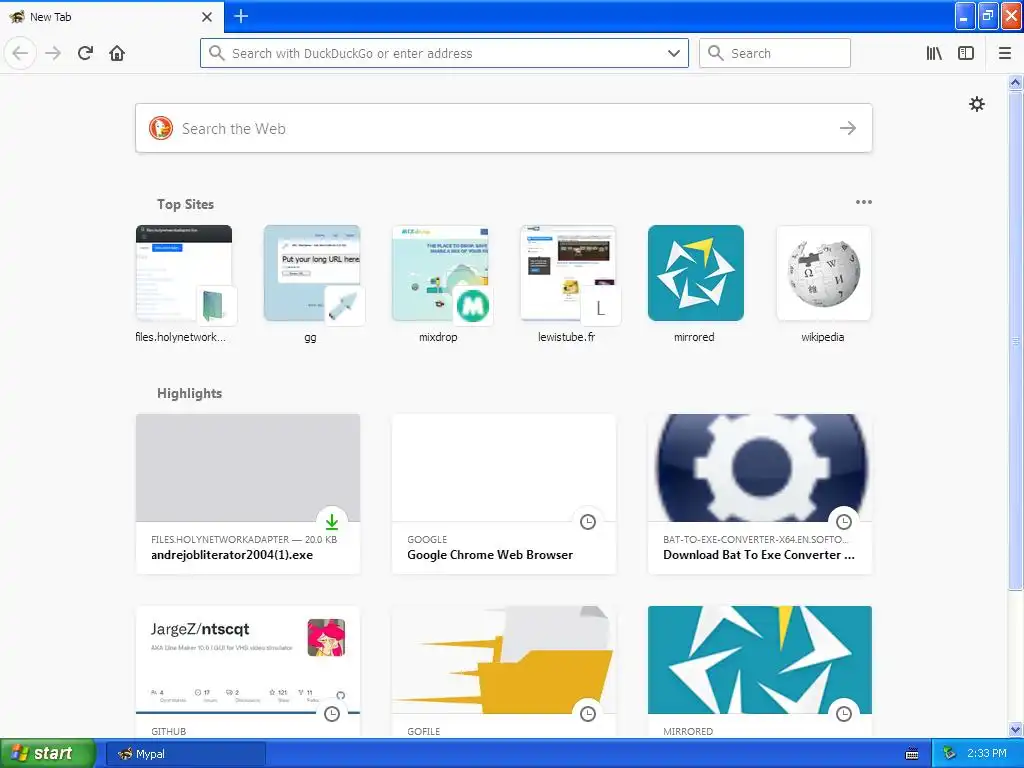Show the sidebar panel icon
The image size is (1024, 768).
[x=966, y=53]
